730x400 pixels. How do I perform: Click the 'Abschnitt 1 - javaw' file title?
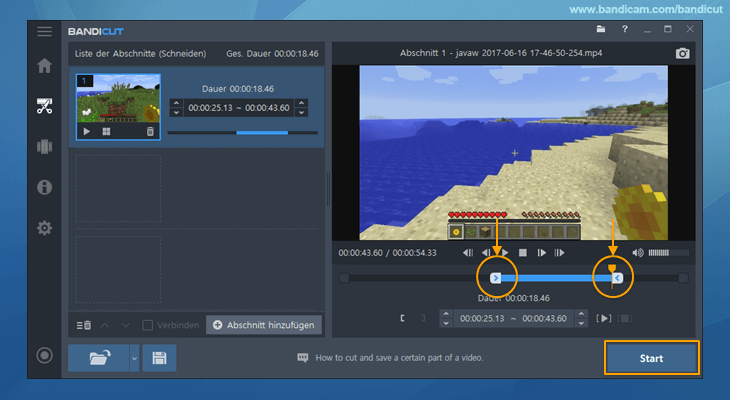coord(501,53)
